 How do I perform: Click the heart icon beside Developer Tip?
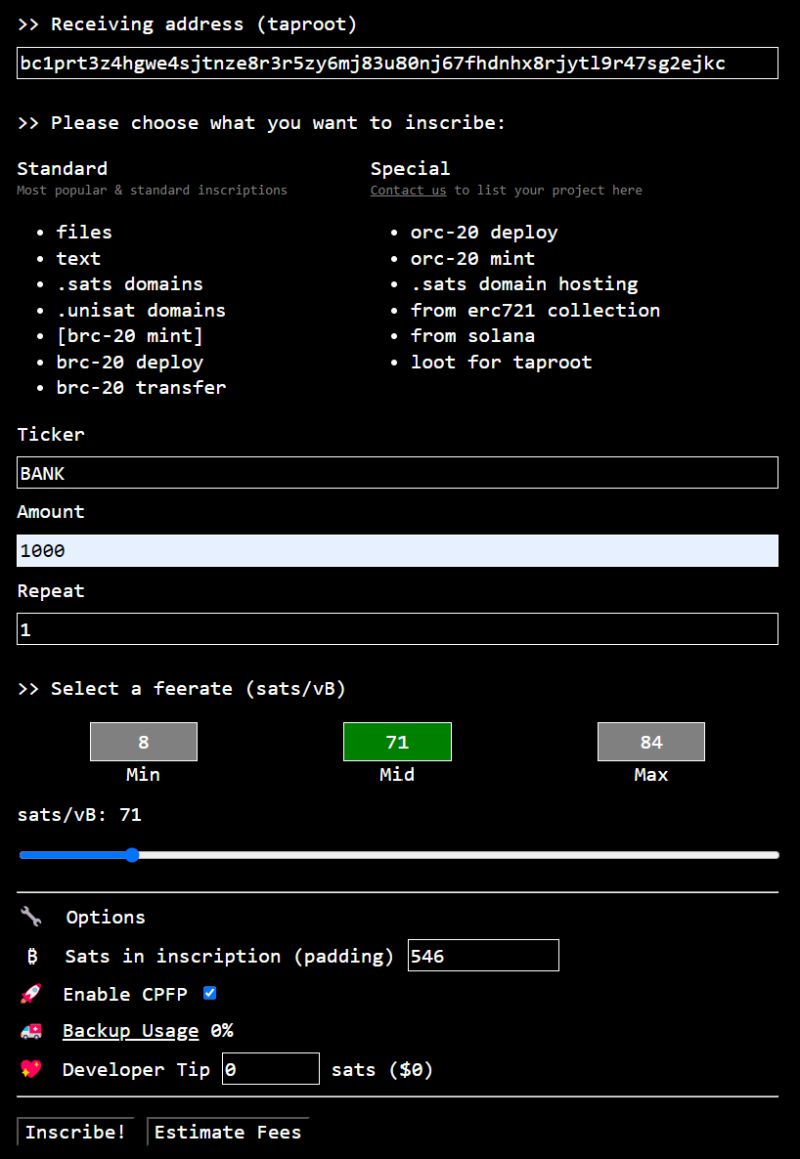point(30,1069)
